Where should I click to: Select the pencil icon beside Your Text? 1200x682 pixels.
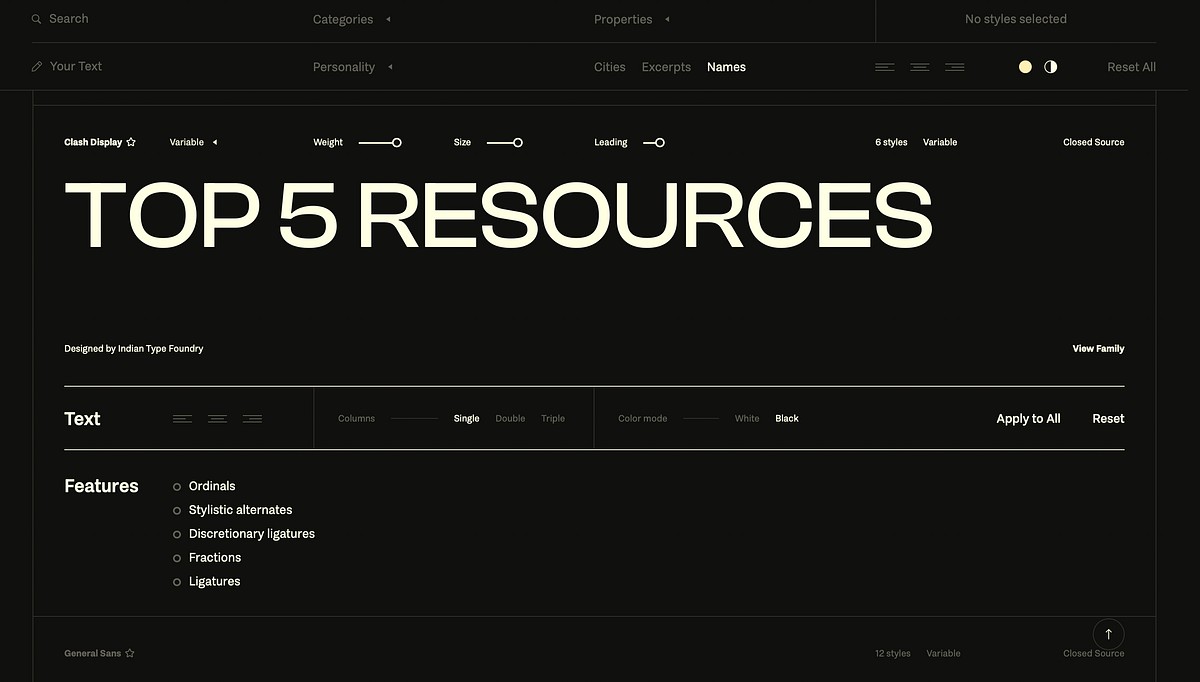coord(35,66)
